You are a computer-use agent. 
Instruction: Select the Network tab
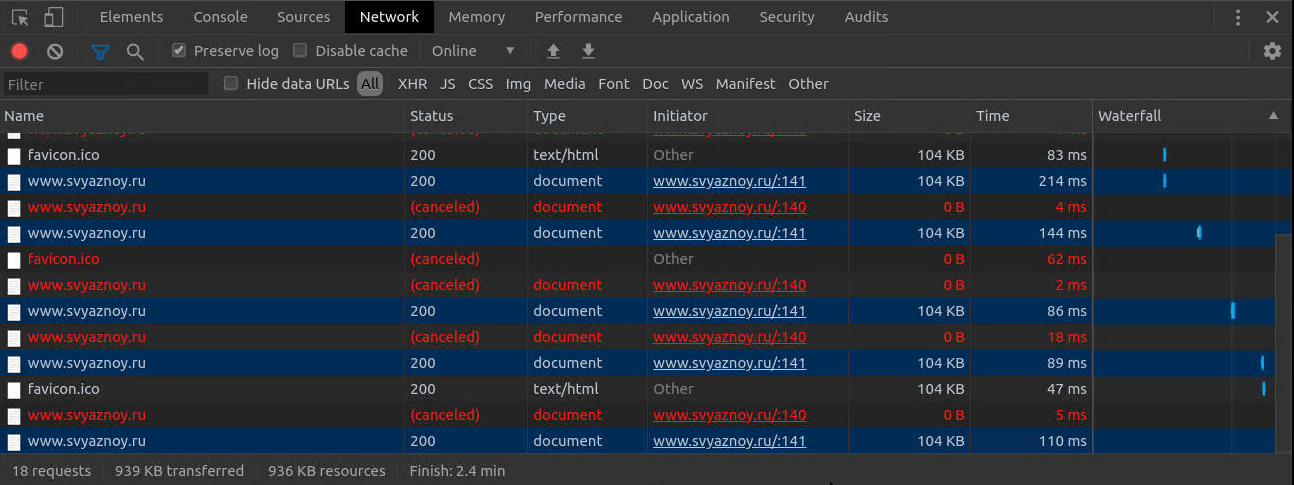pos(390,17)
